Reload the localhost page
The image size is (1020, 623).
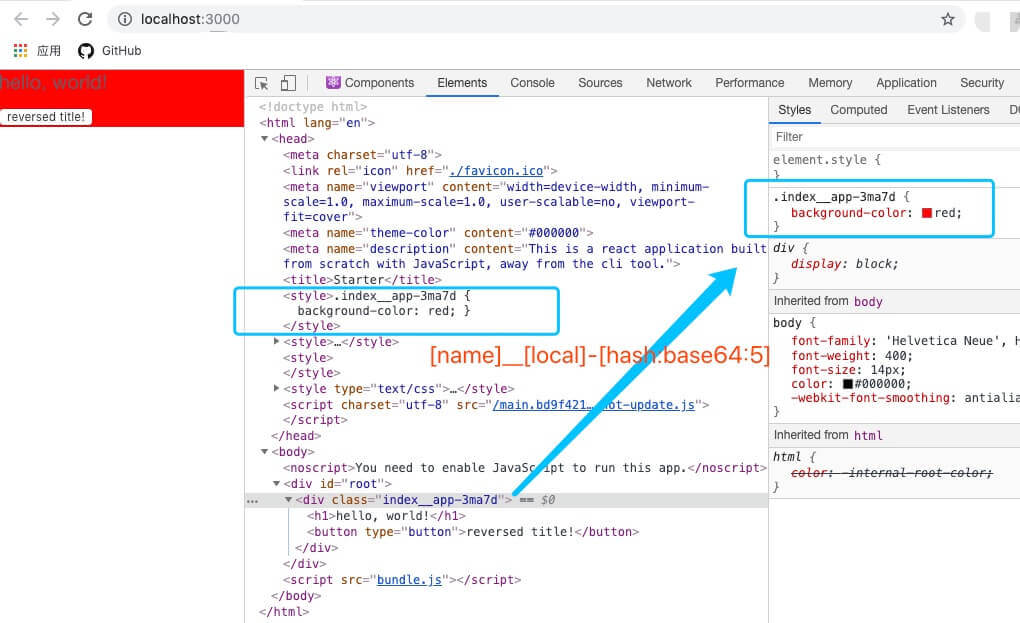(x=85, y=20)
